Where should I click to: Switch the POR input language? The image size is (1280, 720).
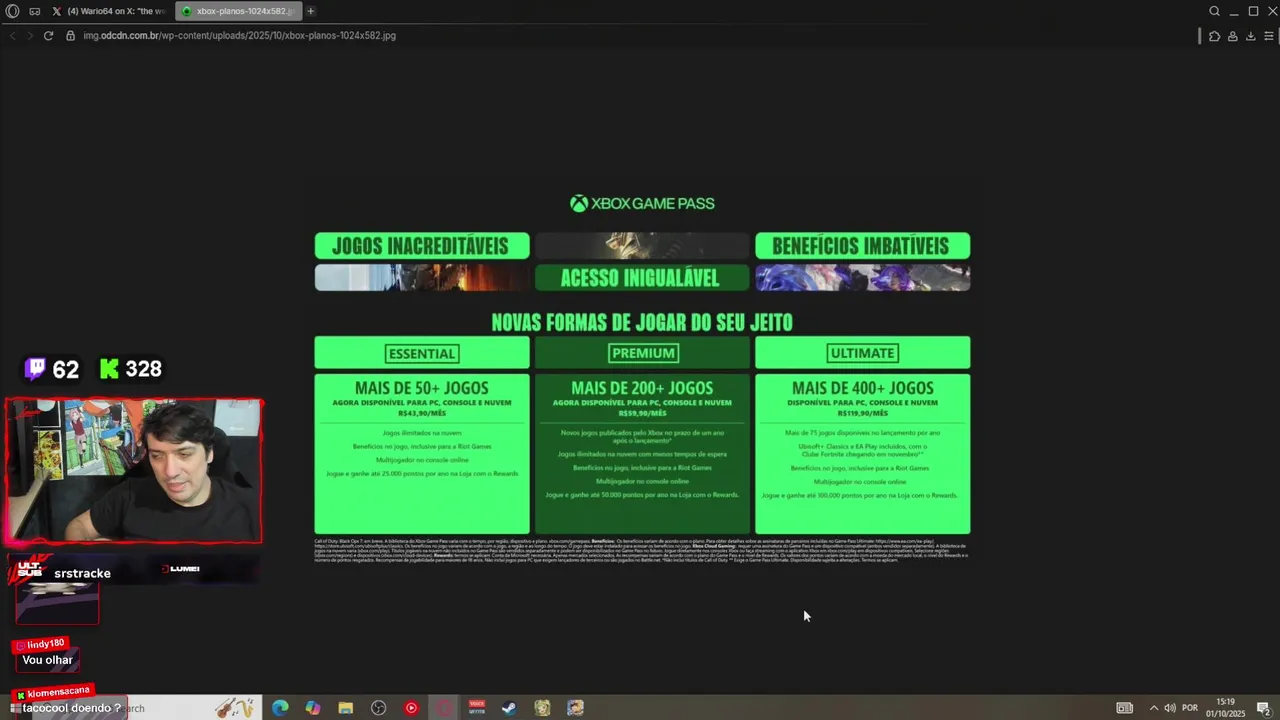[x=1190, y=708]
